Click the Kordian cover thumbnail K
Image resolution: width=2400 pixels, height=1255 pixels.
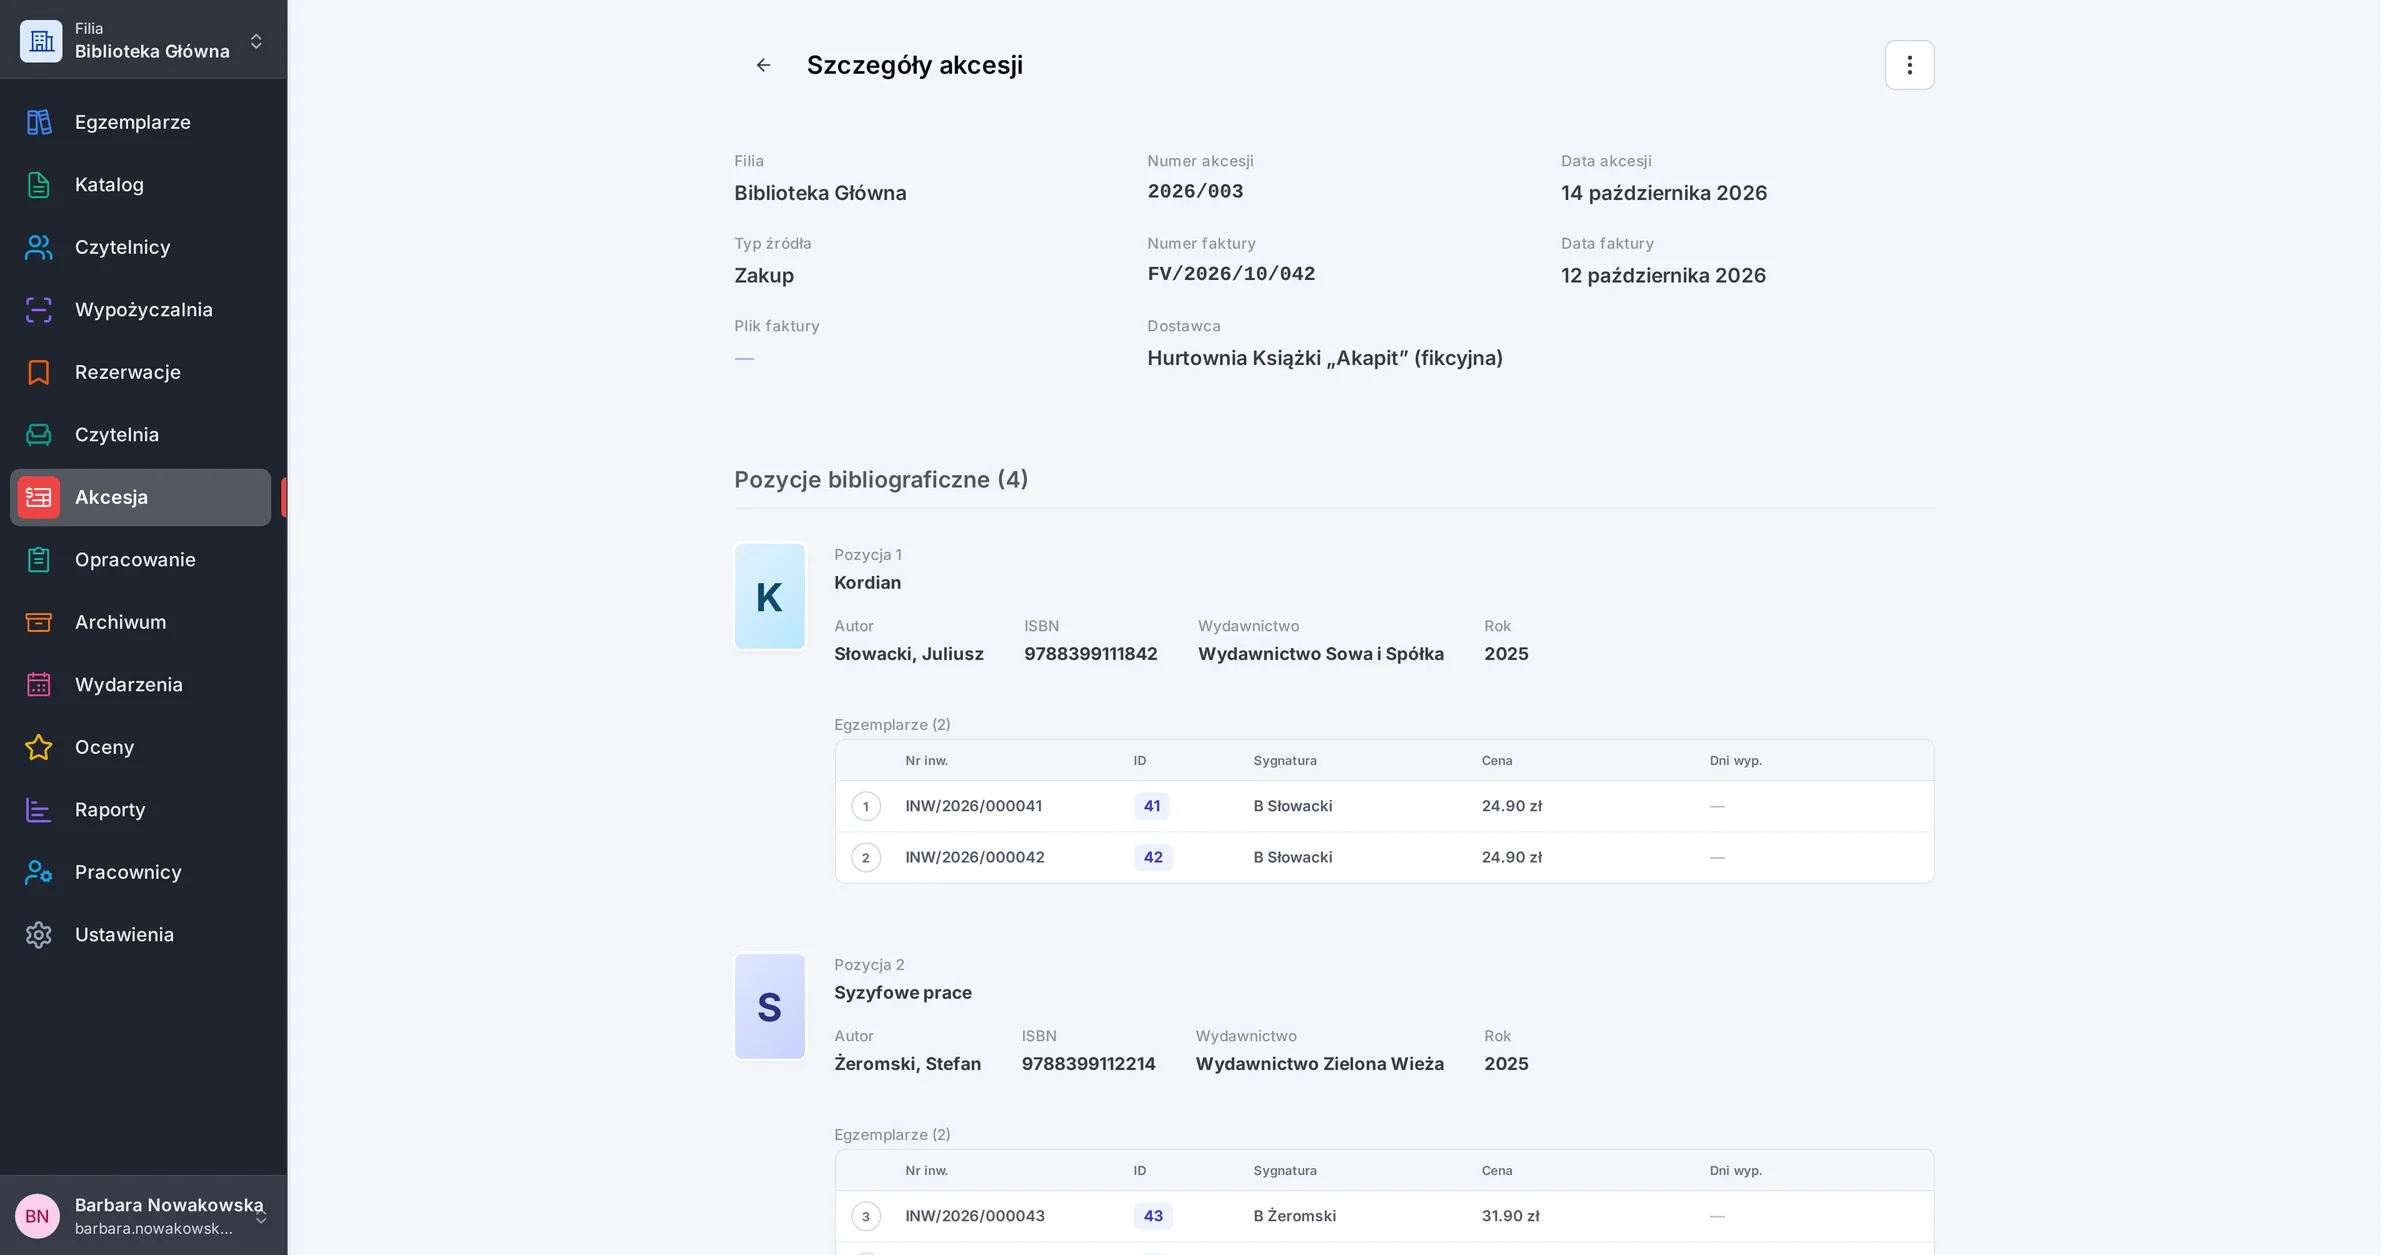[769, 597]
